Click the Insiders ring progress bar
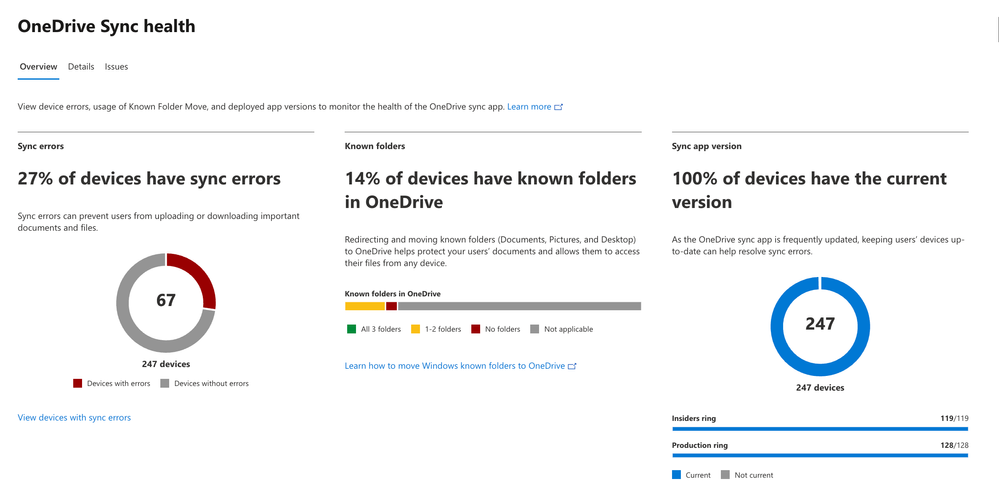The image size is (999, 501). click(x=820, y=428)
